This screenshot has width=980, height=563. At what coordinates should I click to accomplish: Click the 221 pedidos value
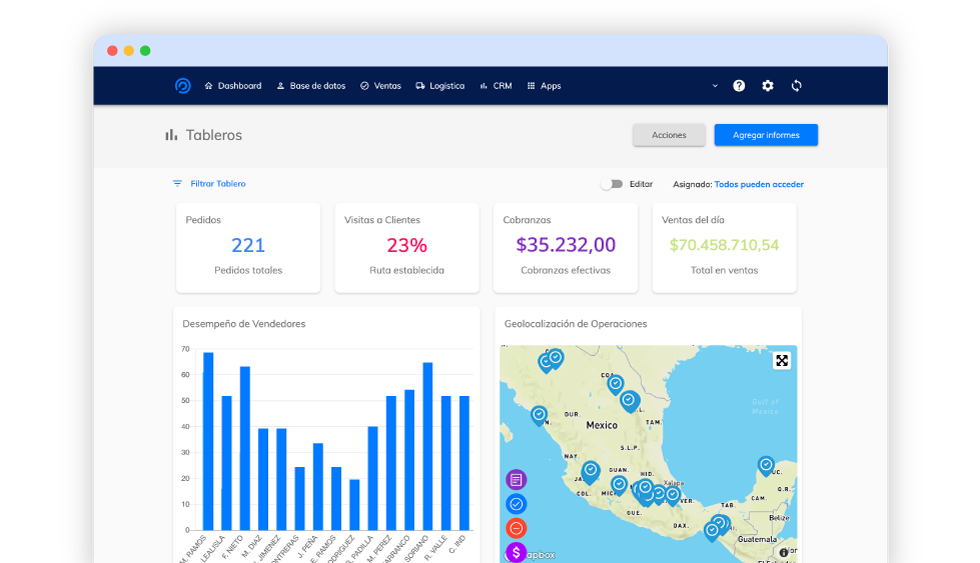pos(248,245)
